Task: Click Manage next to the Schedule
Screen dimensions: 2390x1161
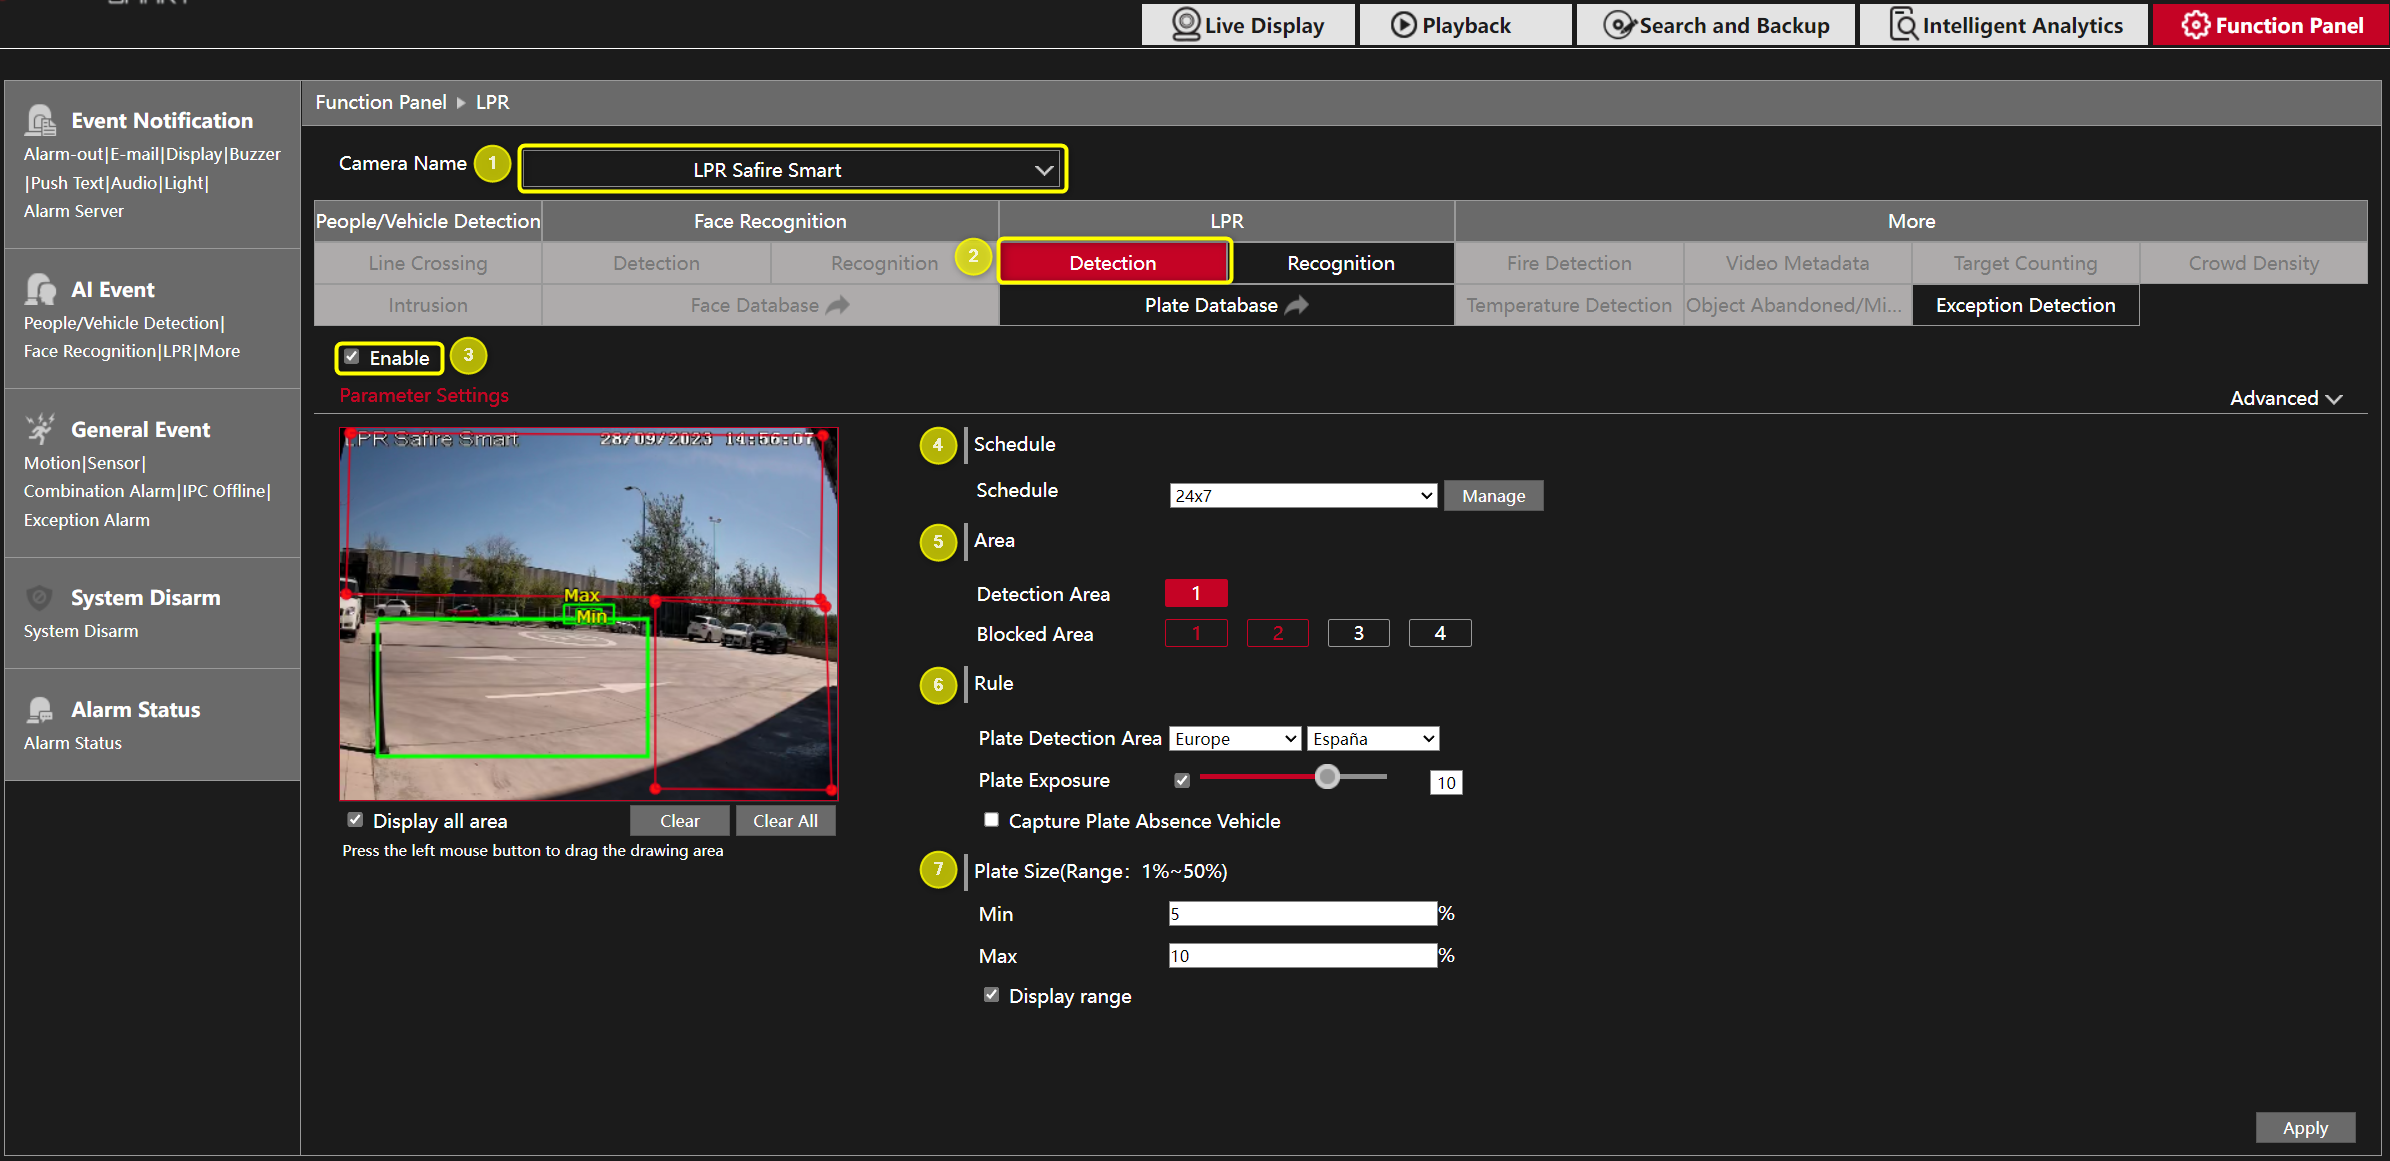Action: [1493, 494]
